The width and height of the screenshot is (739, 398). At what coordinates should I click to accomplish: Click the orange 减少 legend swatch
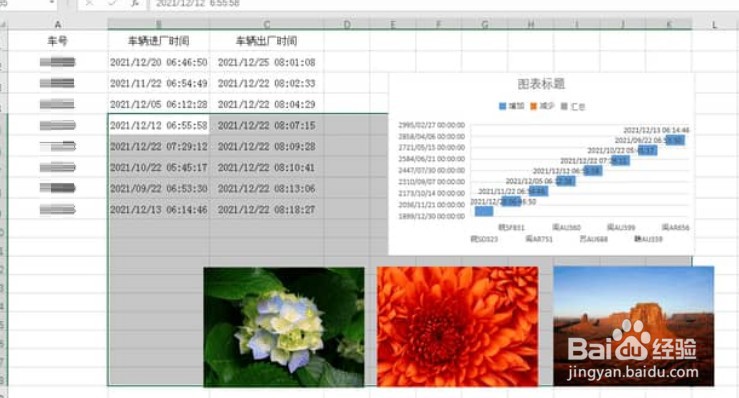point(534,107)
